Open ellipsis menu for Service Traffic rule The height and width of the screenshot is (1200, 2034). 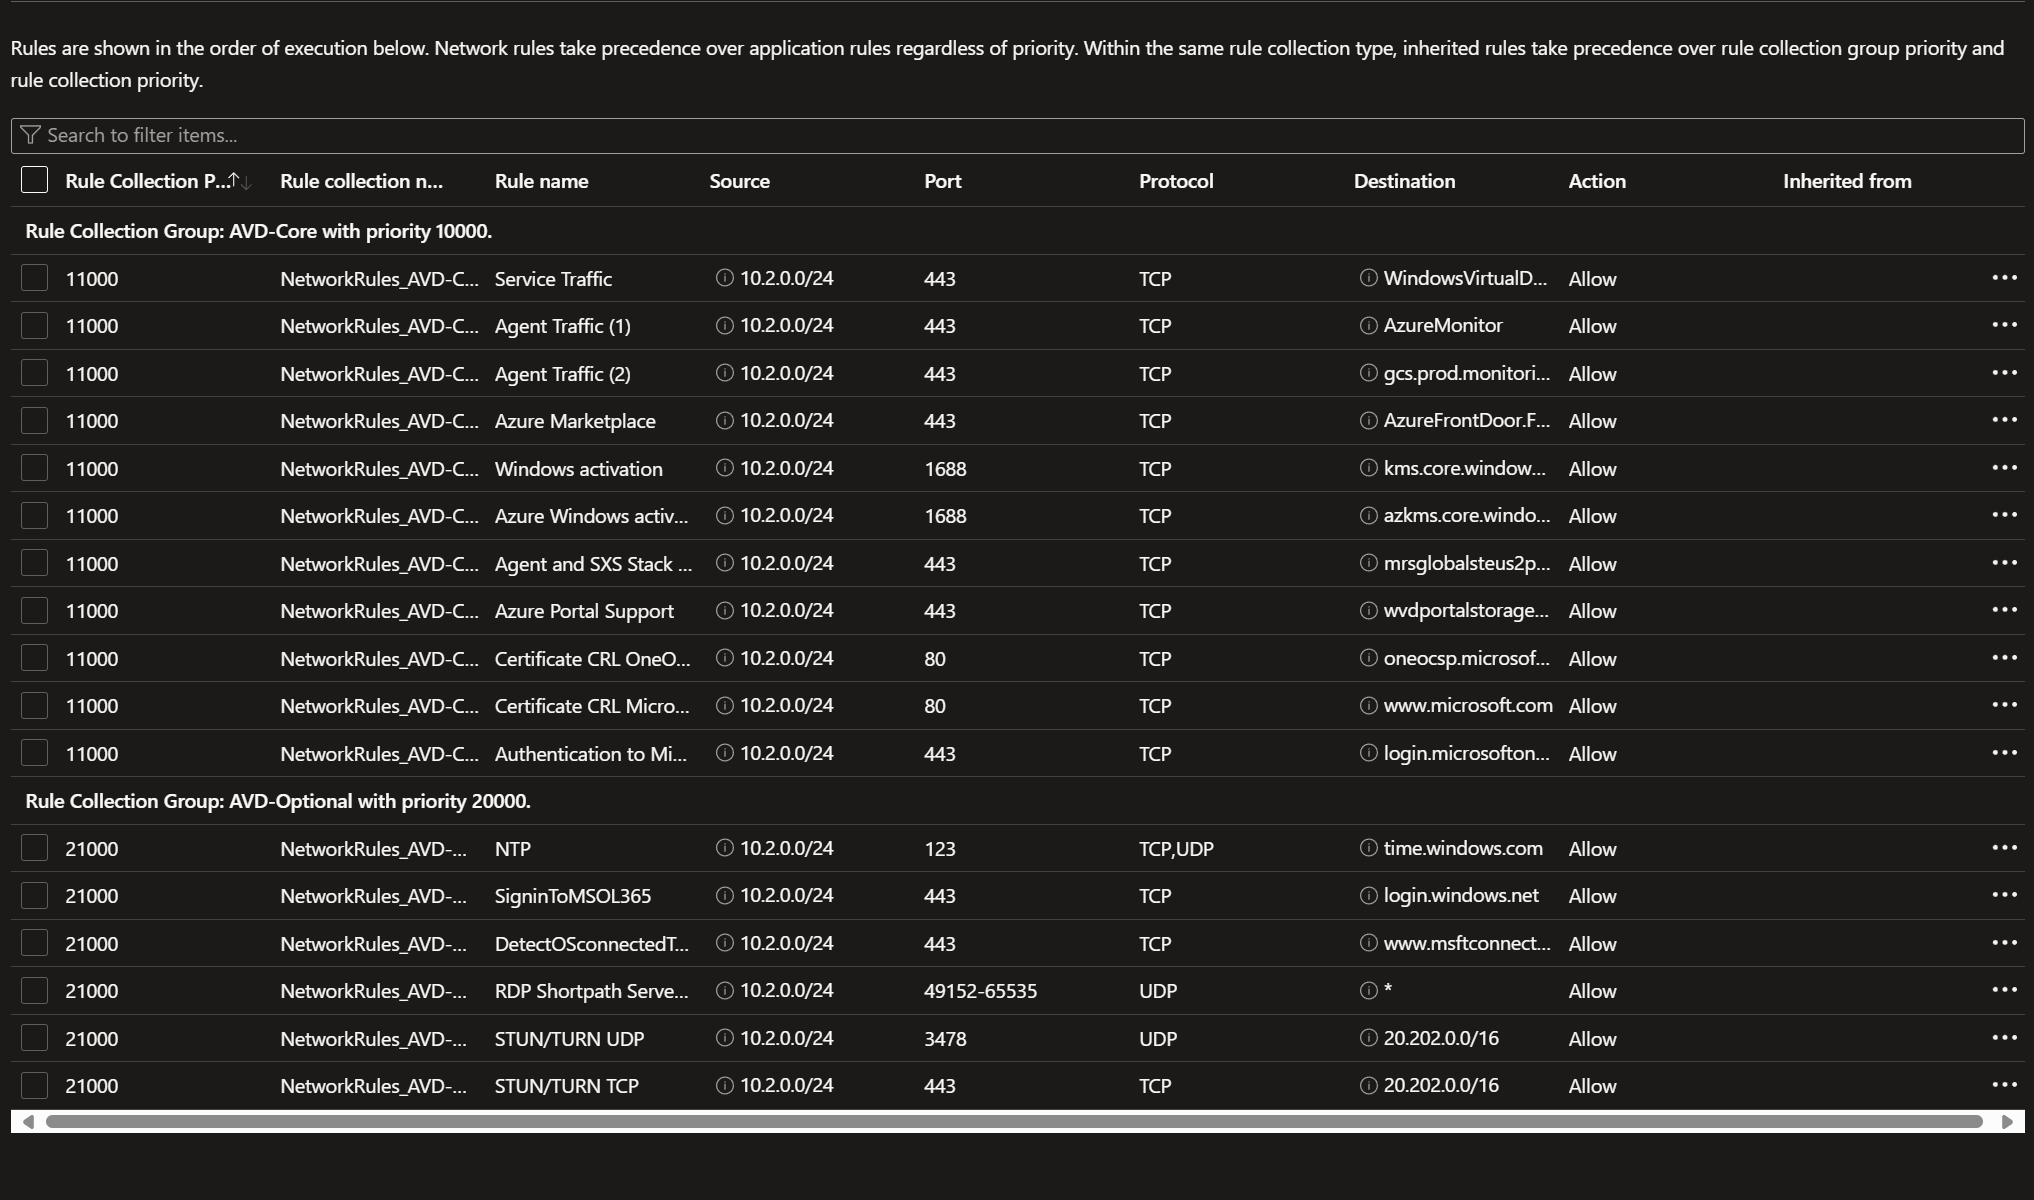coord(2004,278)
